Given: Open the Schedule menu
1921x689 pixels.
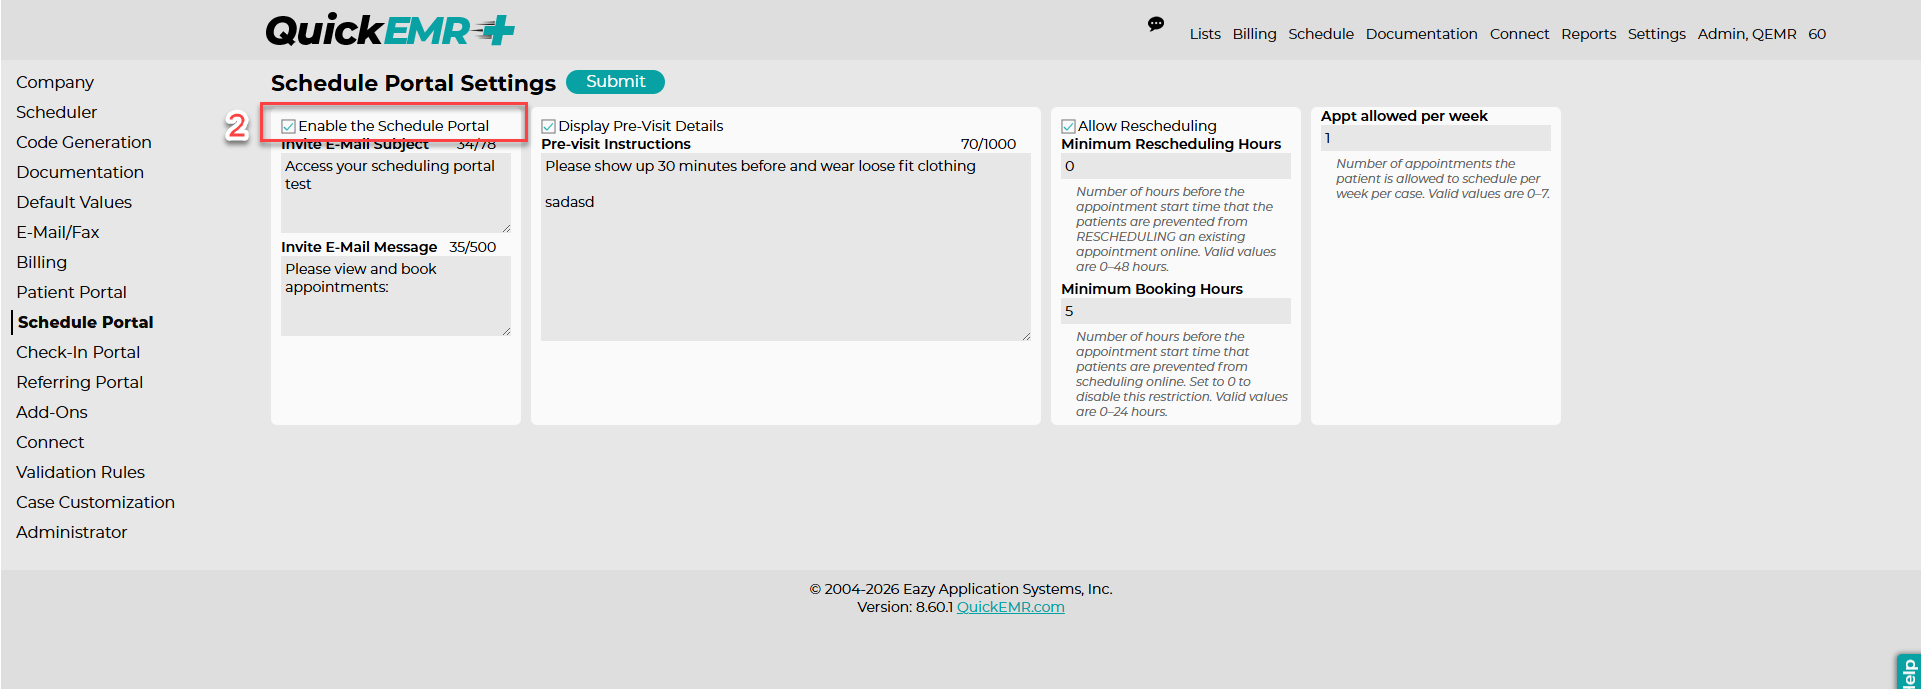Looking at the screenshot, I should 1320,34.
